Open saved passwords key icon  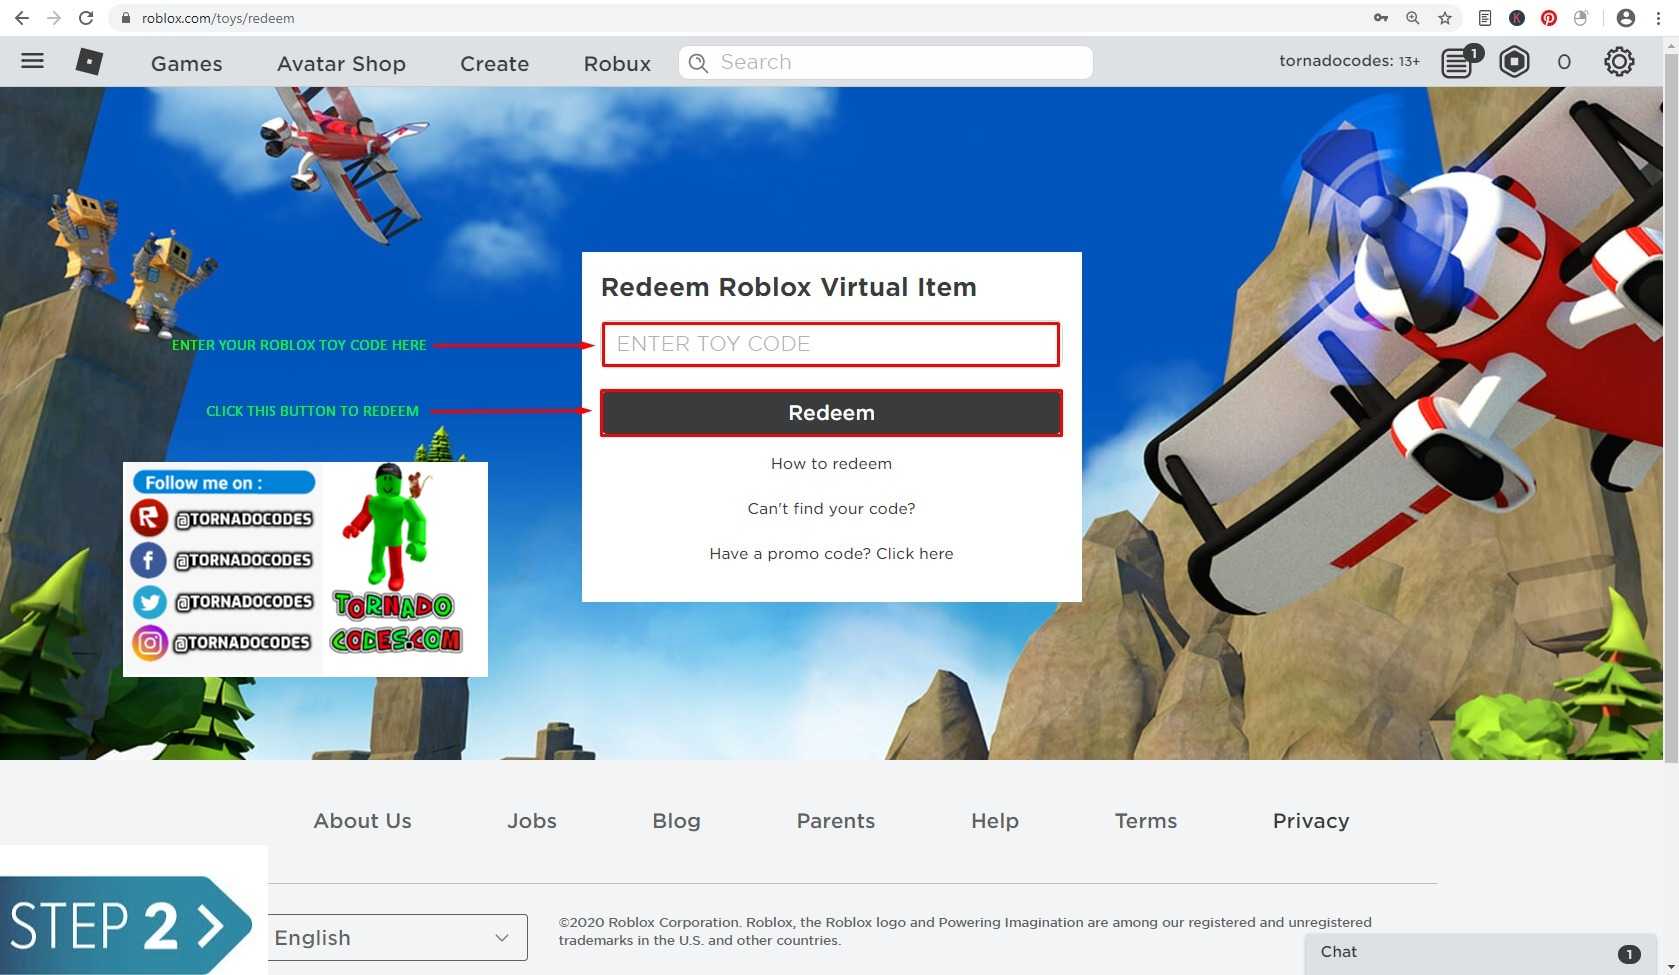[x=1381, y=18]
